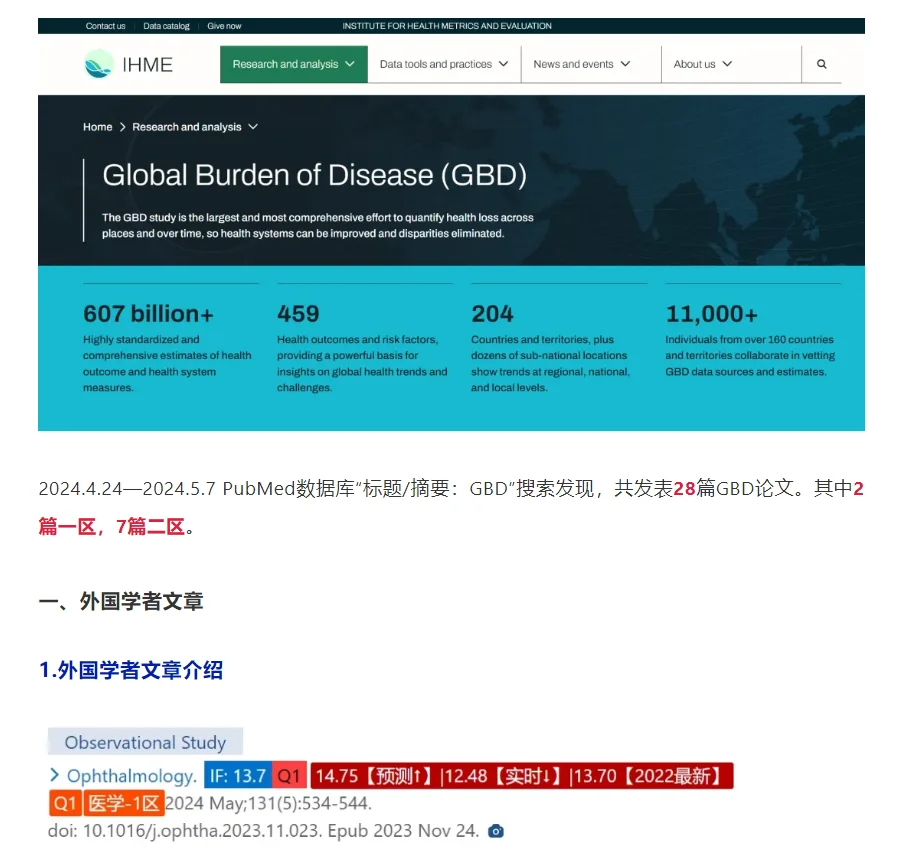
Task: Click orange Q1 badge on second line
Action: (x=65, y=803)
